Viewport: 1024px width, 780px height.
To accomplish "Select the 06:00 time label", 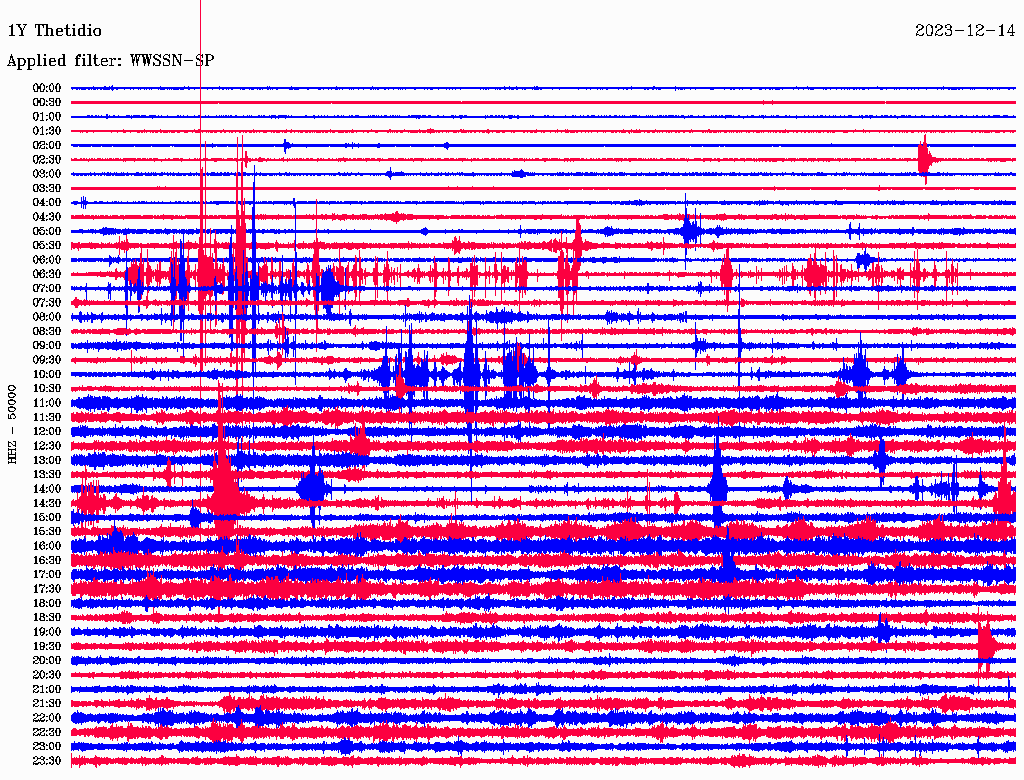I will pos(47,260).
